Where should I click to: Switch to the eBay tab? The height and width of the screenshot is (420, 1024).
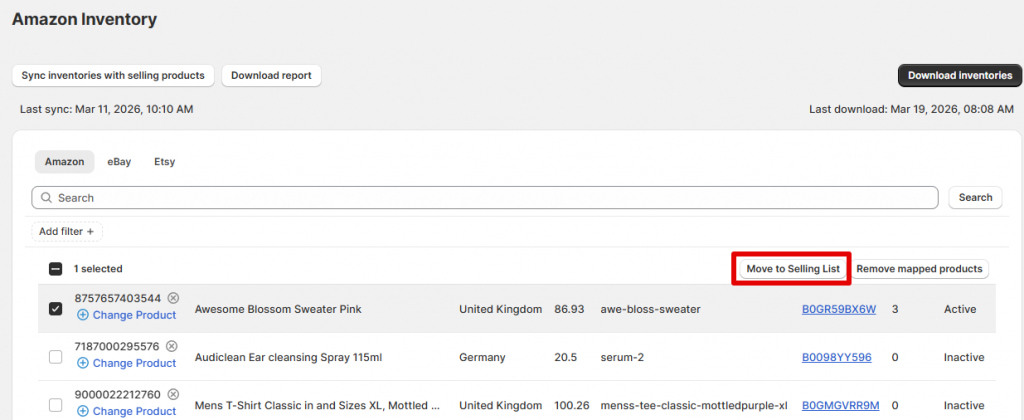click(119, 162)
